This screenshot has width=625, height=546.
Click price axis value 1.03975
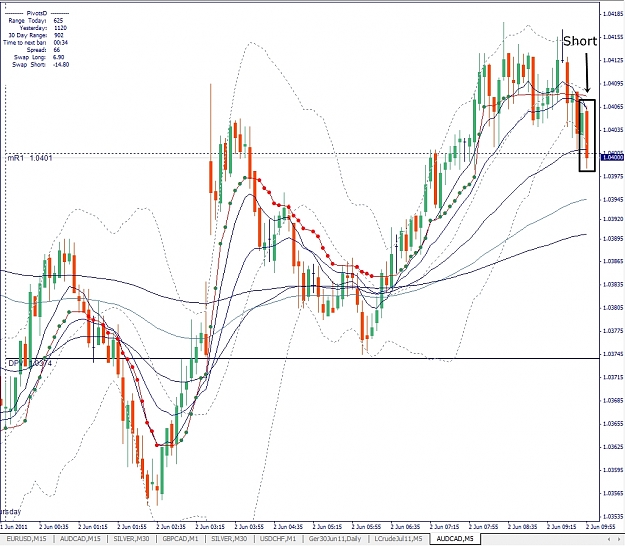613,176
